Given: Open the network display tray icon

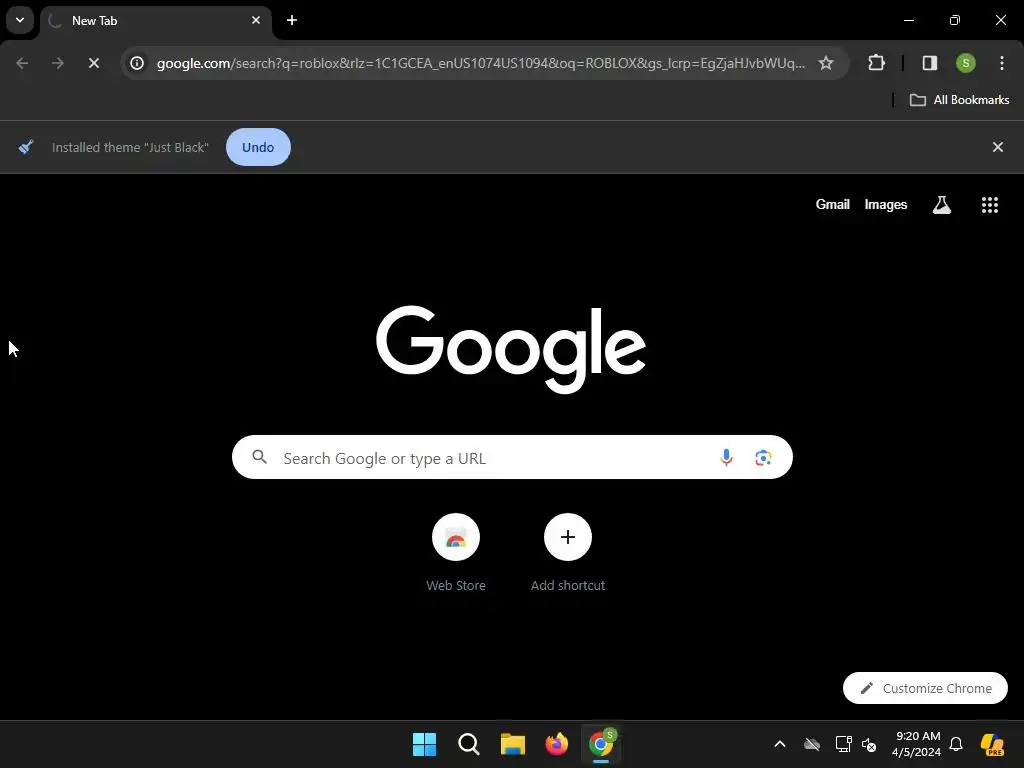Looking at the screenshot, I should tap(843, 744).
